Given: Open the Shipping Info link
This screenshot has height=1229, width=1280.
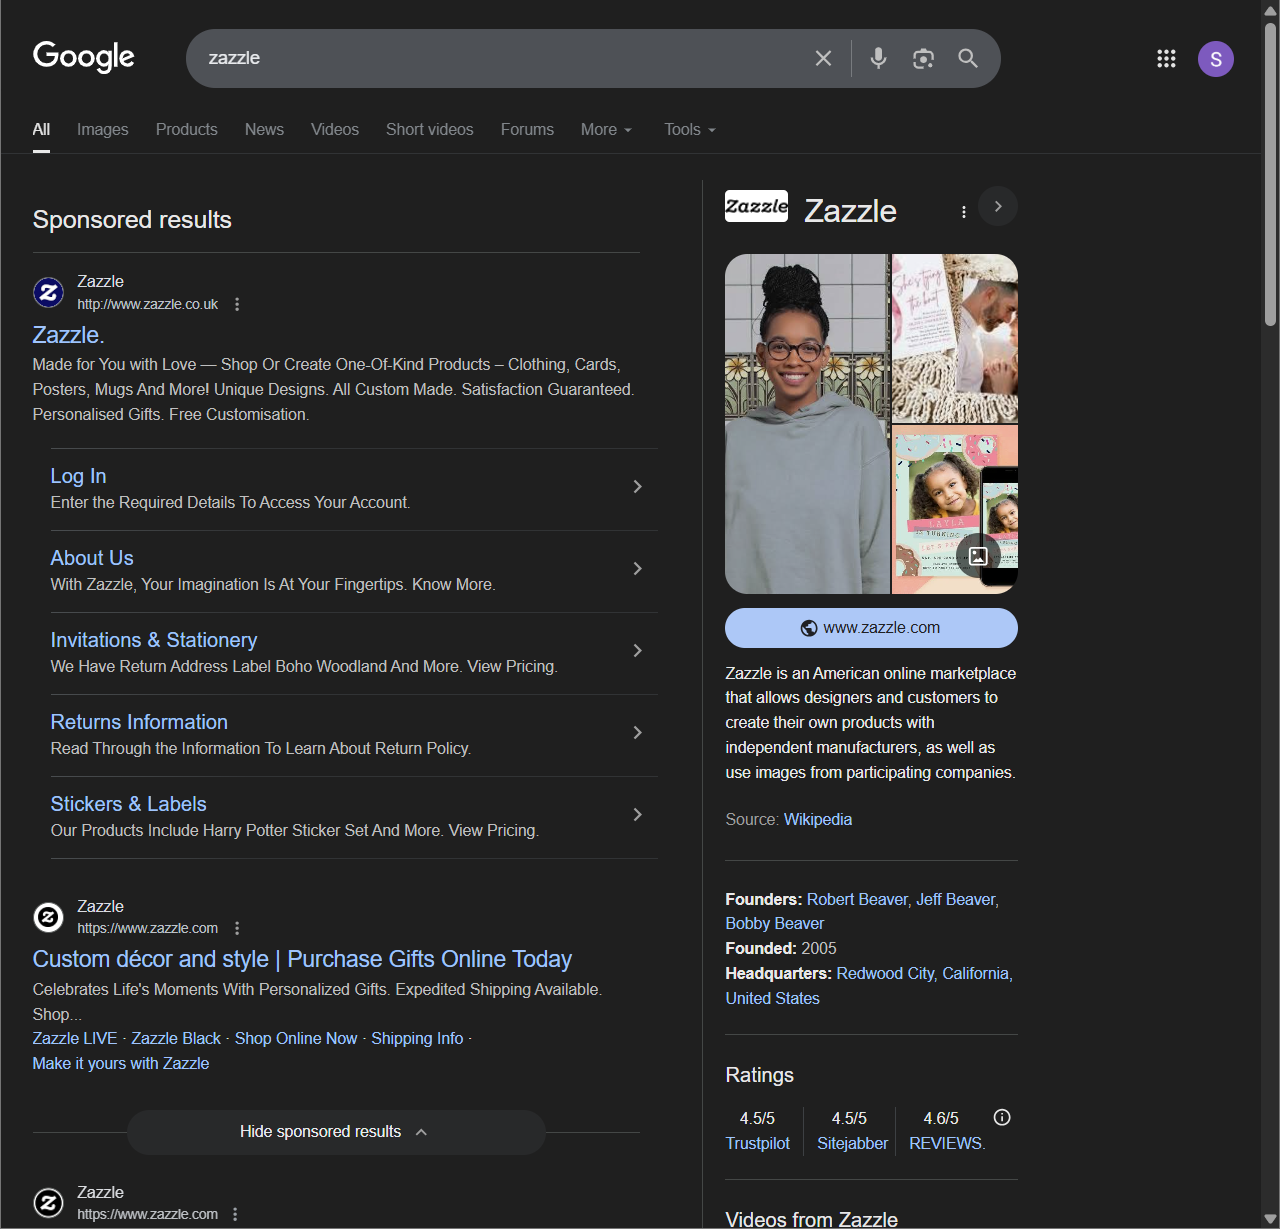Looking at the screenshot, I should (417, 1038).
